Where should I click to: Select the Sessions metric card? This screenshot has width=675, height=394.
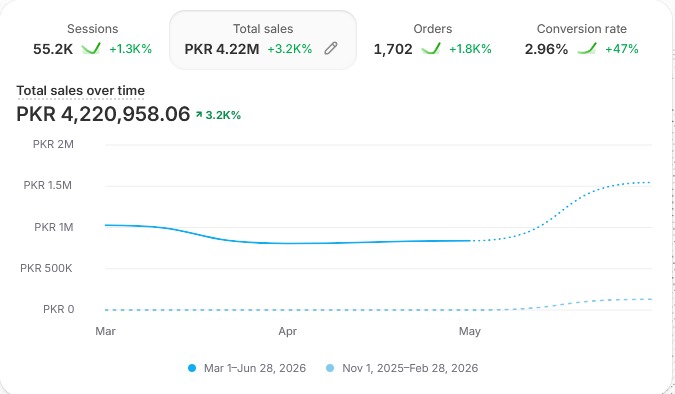click(92, 40)
